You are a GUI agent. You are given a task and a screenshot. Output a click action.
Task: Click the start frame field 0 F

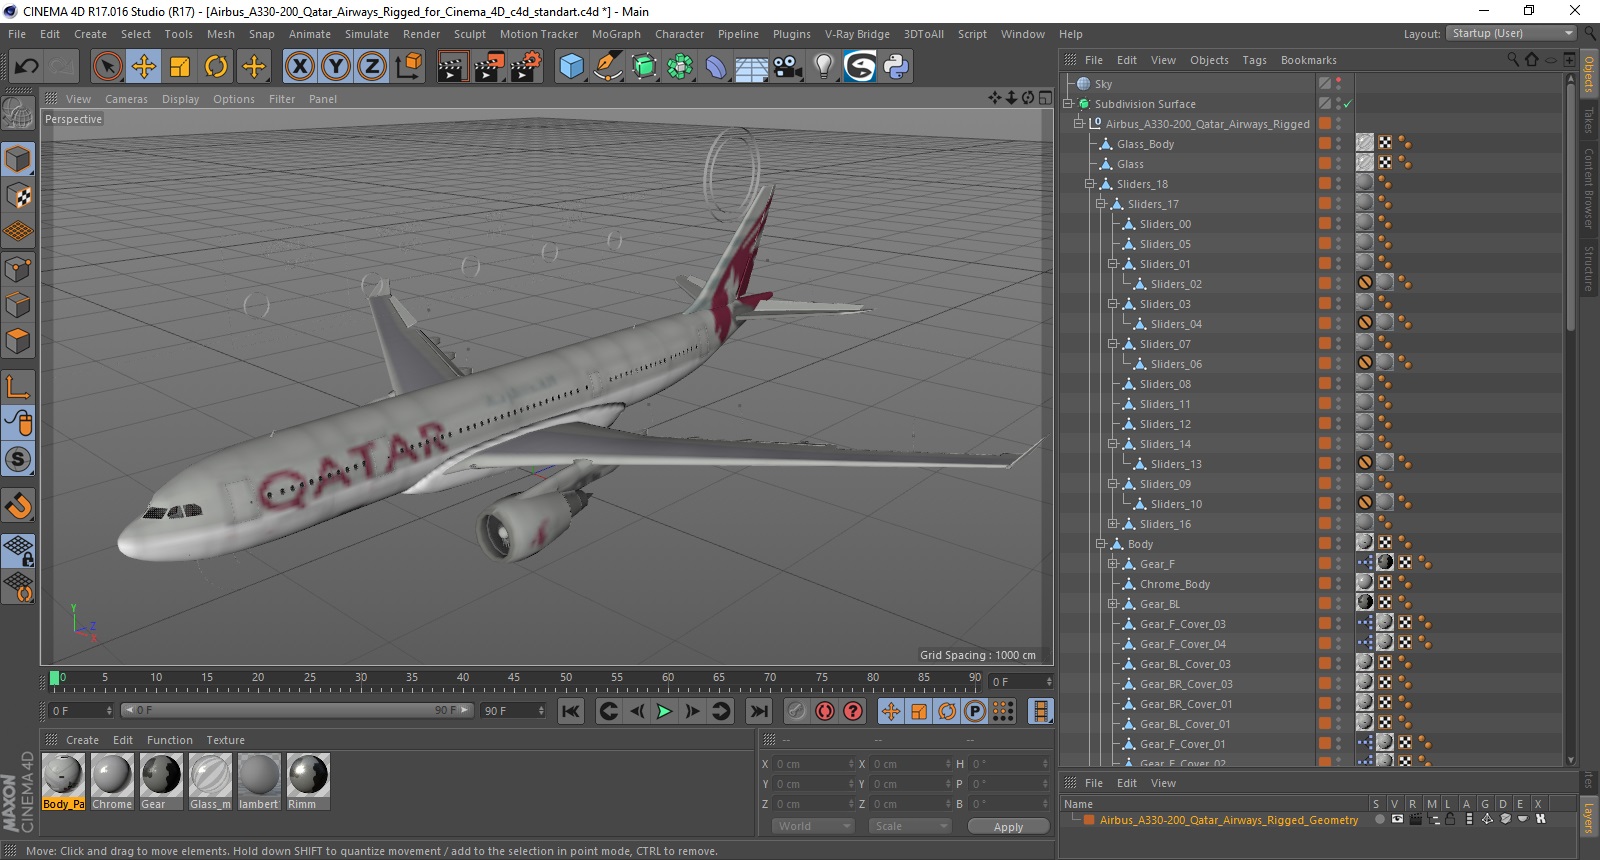click(x=81, y=711)
